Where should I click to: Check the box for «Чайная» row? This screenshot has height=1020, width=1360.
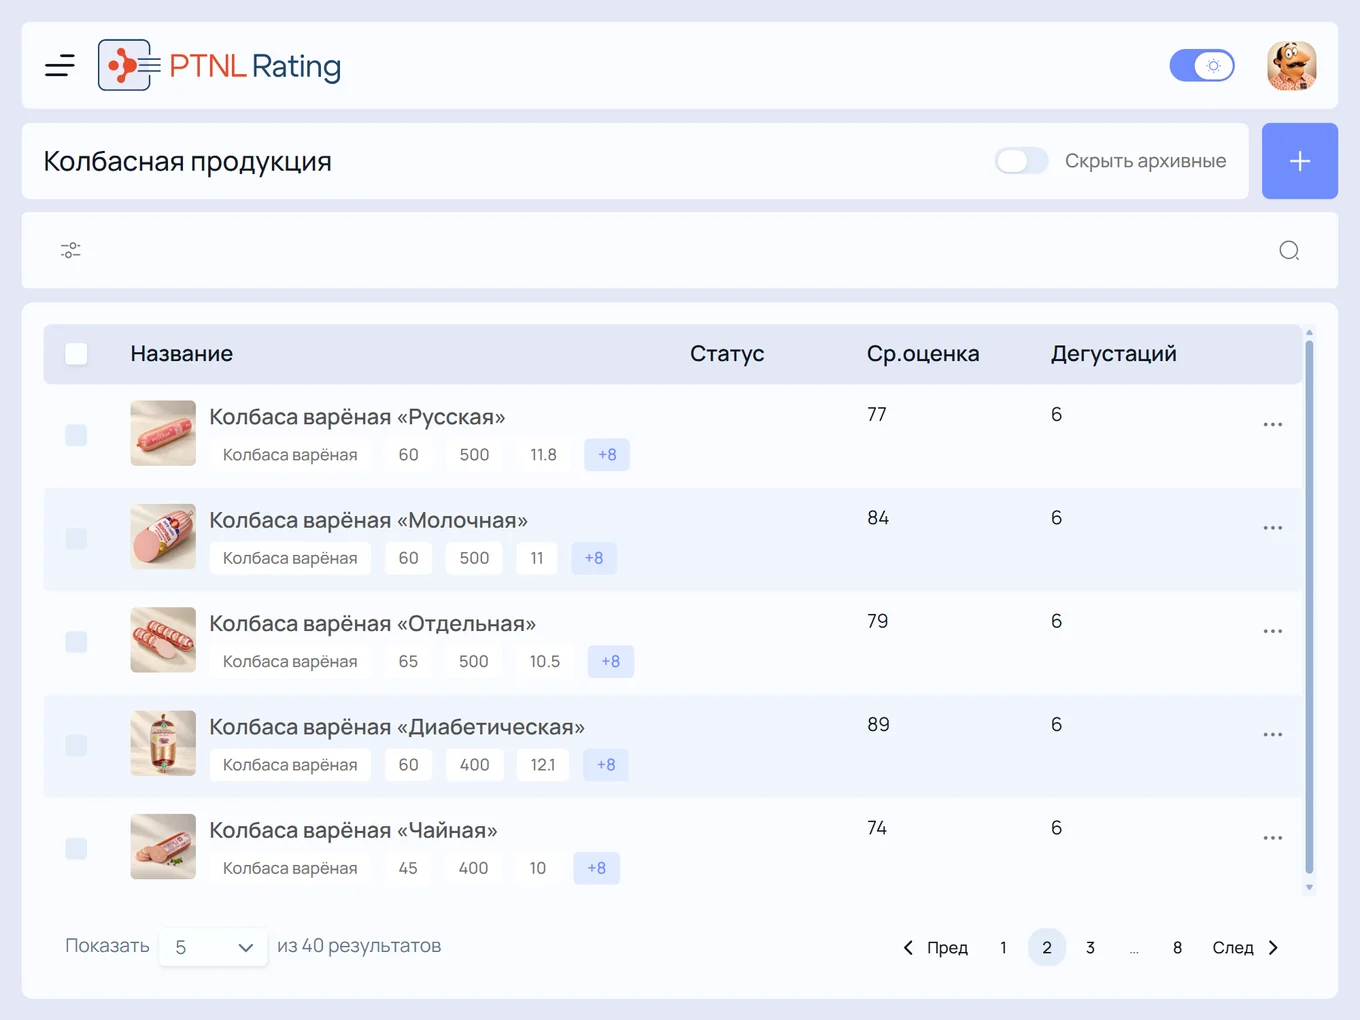pos(76,848)
